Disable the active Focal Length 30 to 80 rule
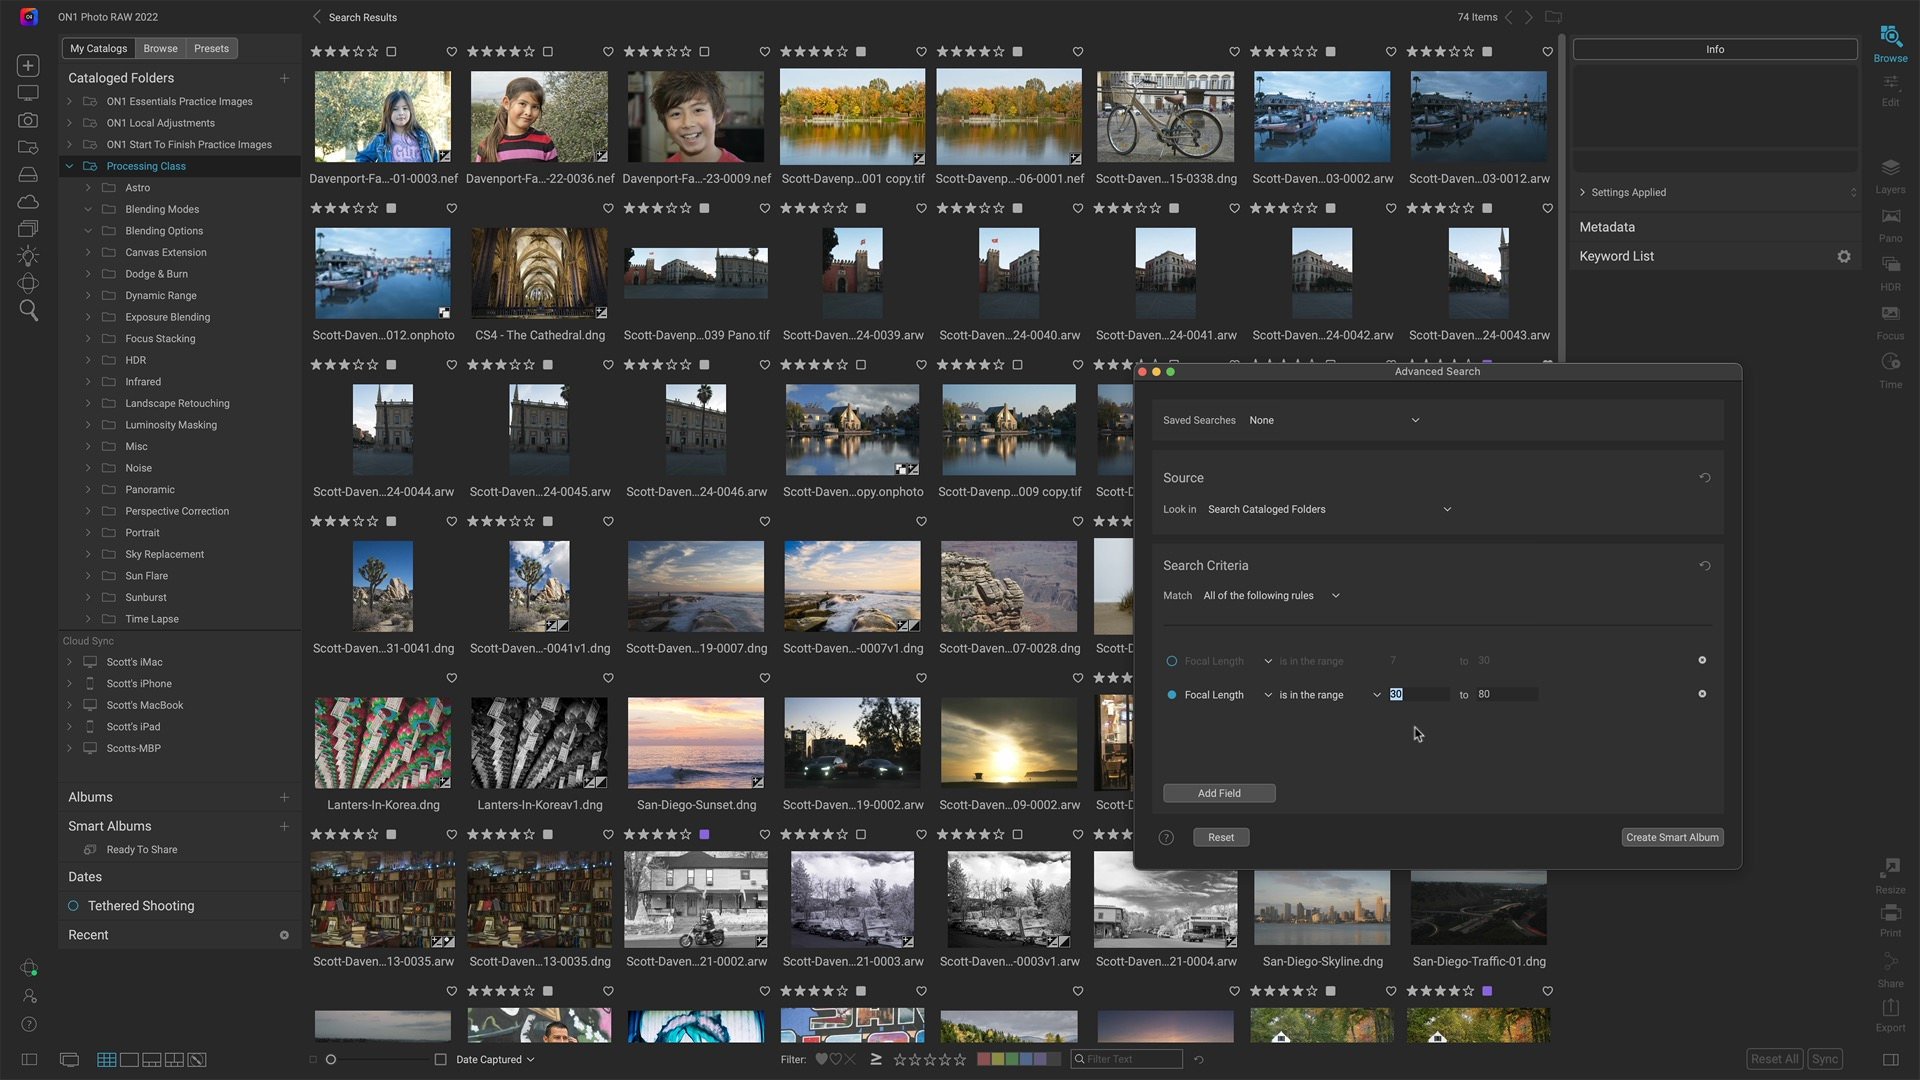The height and width of the screenshot is (1080, 1920). click(x=1171, y=694)
